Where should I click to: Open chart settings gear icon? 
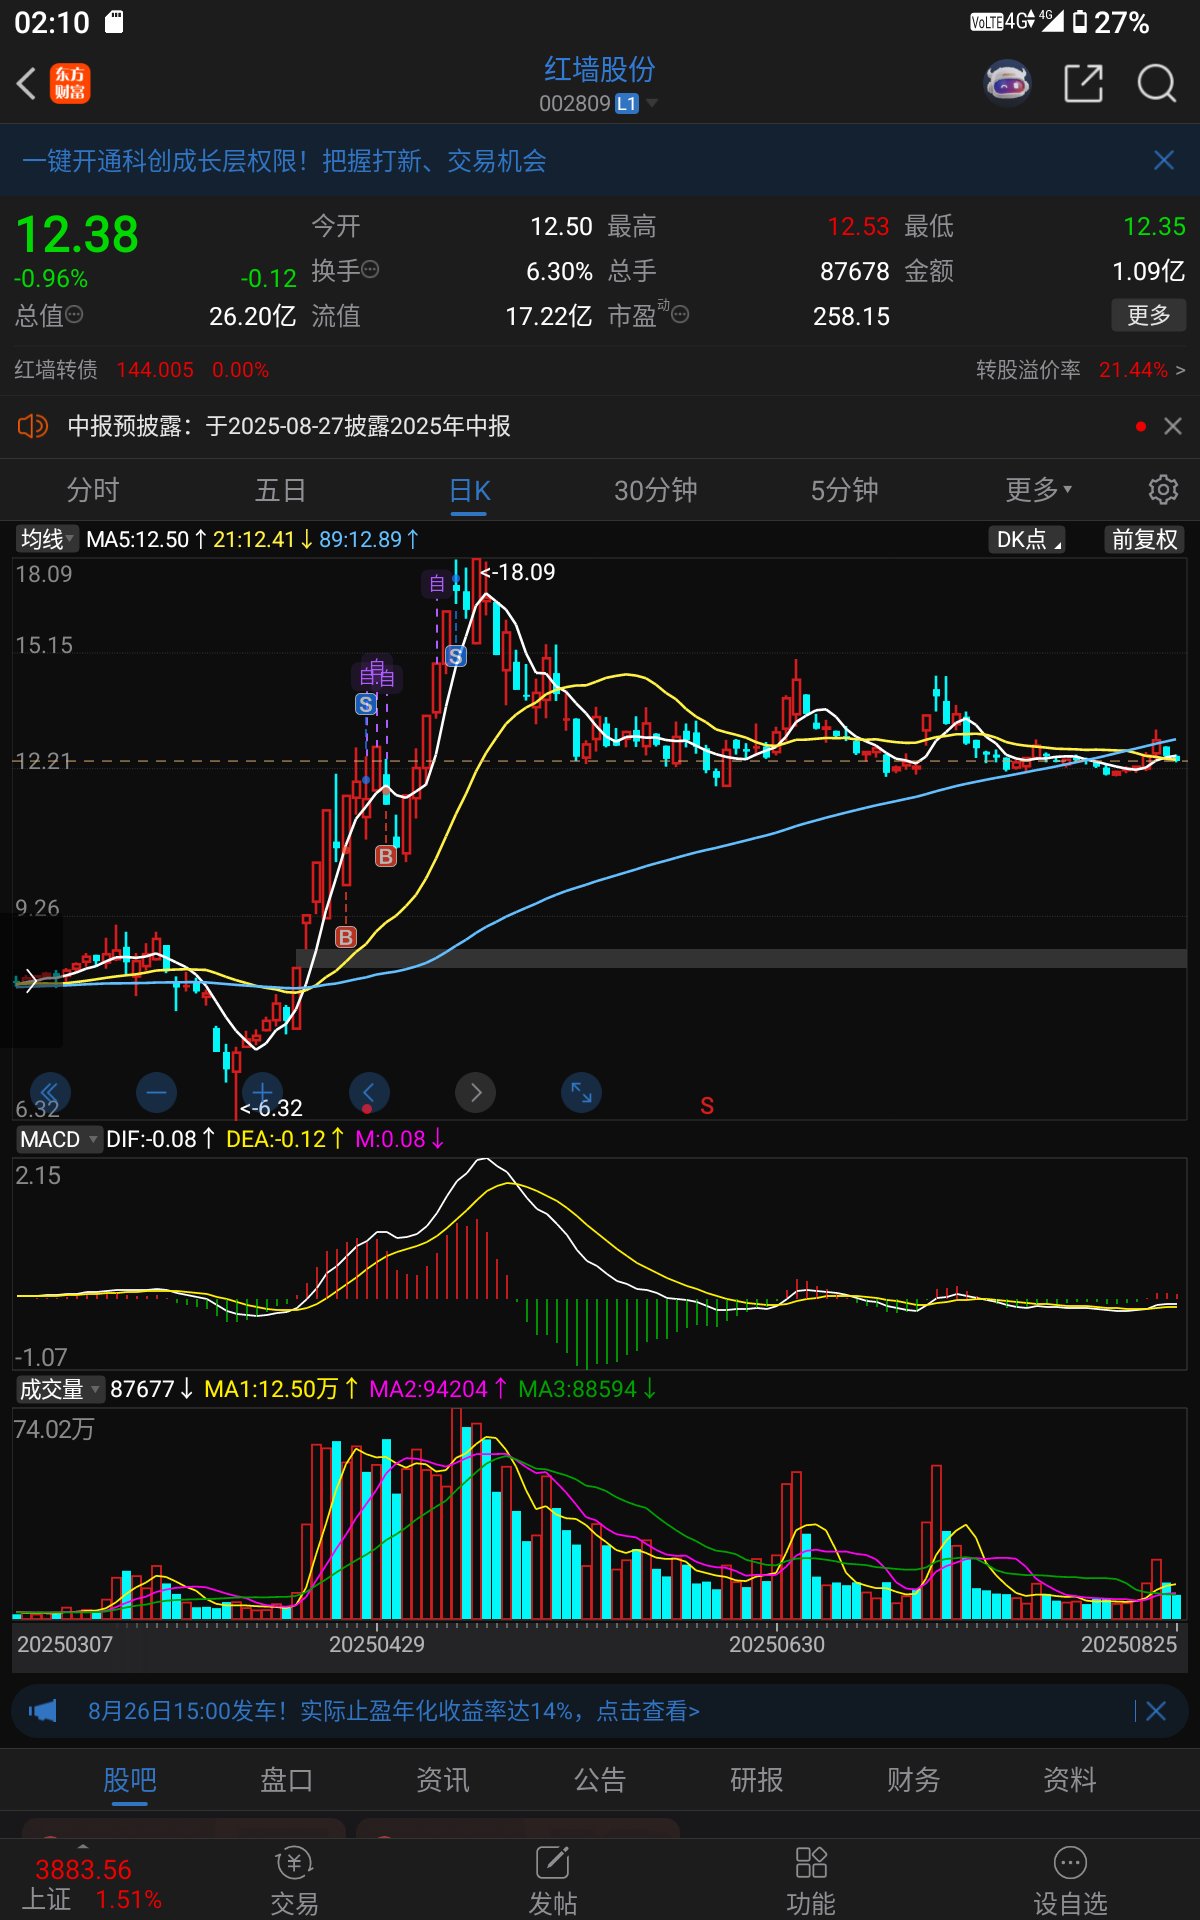point(1162,489)
